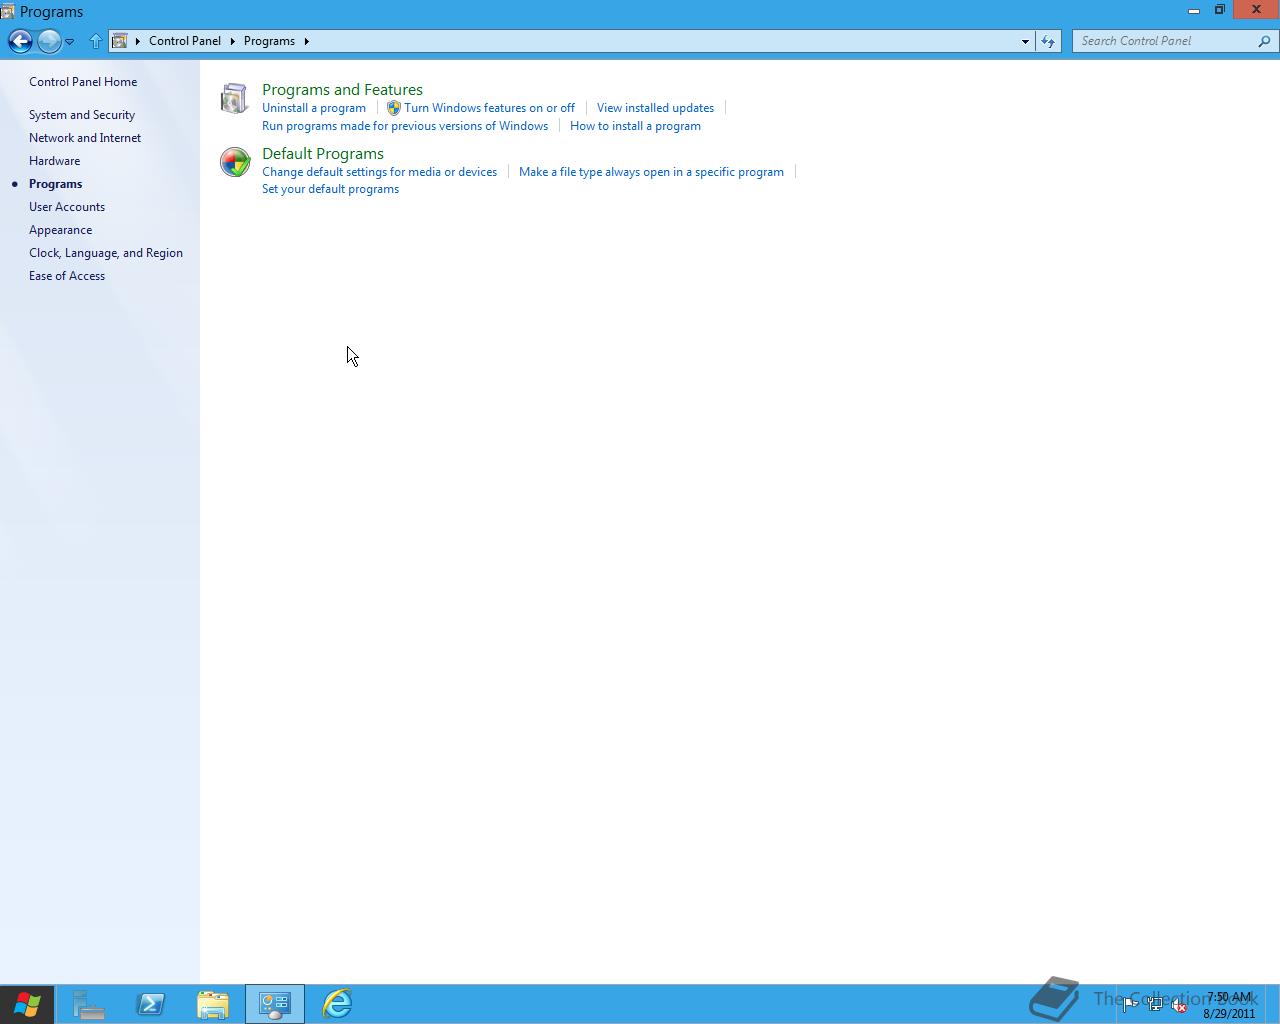Open the recent pages dropdown arrow
The width and height of the screenshot is (1280, 1024).
(69, 42)
